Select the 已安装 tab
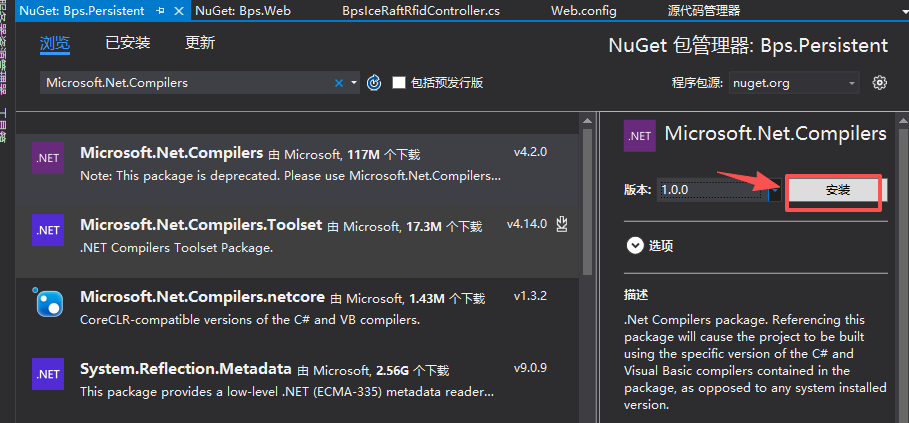The width and height of the screenshot is (909, 423). click(x=128, y=43)
